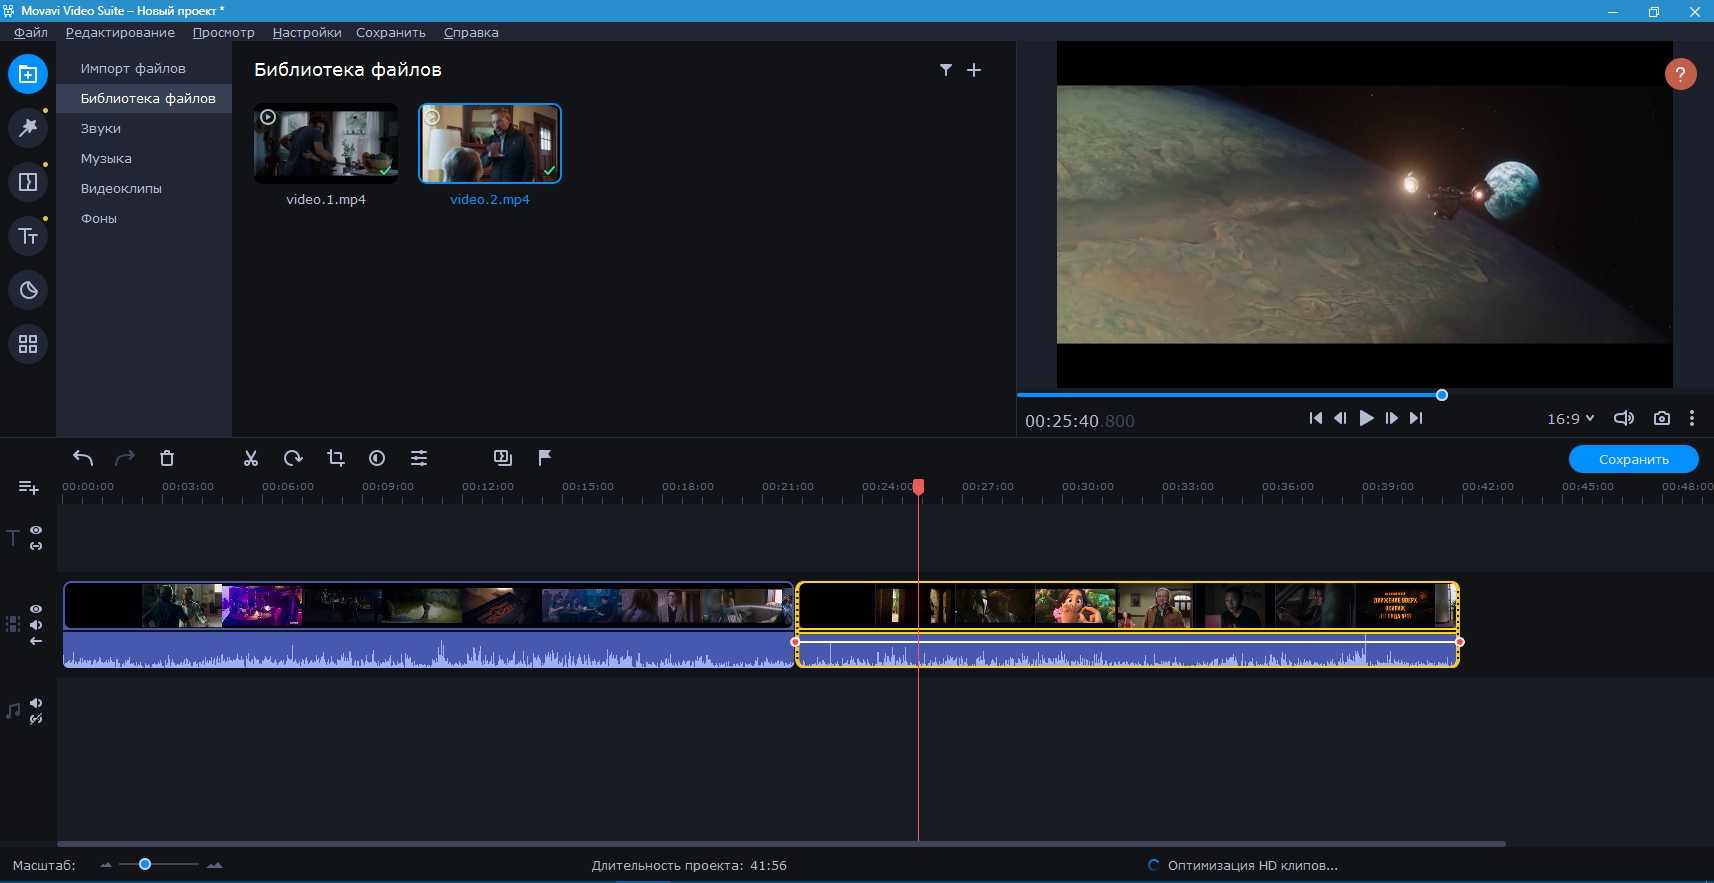Click the player progress slider handle
1714x883 pixels.
pos(1442,395)
